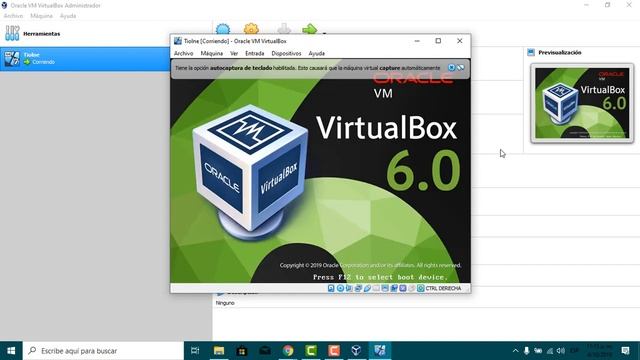Screen dimensions: 640x360
Task: Click the gray Descartar arrow icon
Action: pos(284,29)
